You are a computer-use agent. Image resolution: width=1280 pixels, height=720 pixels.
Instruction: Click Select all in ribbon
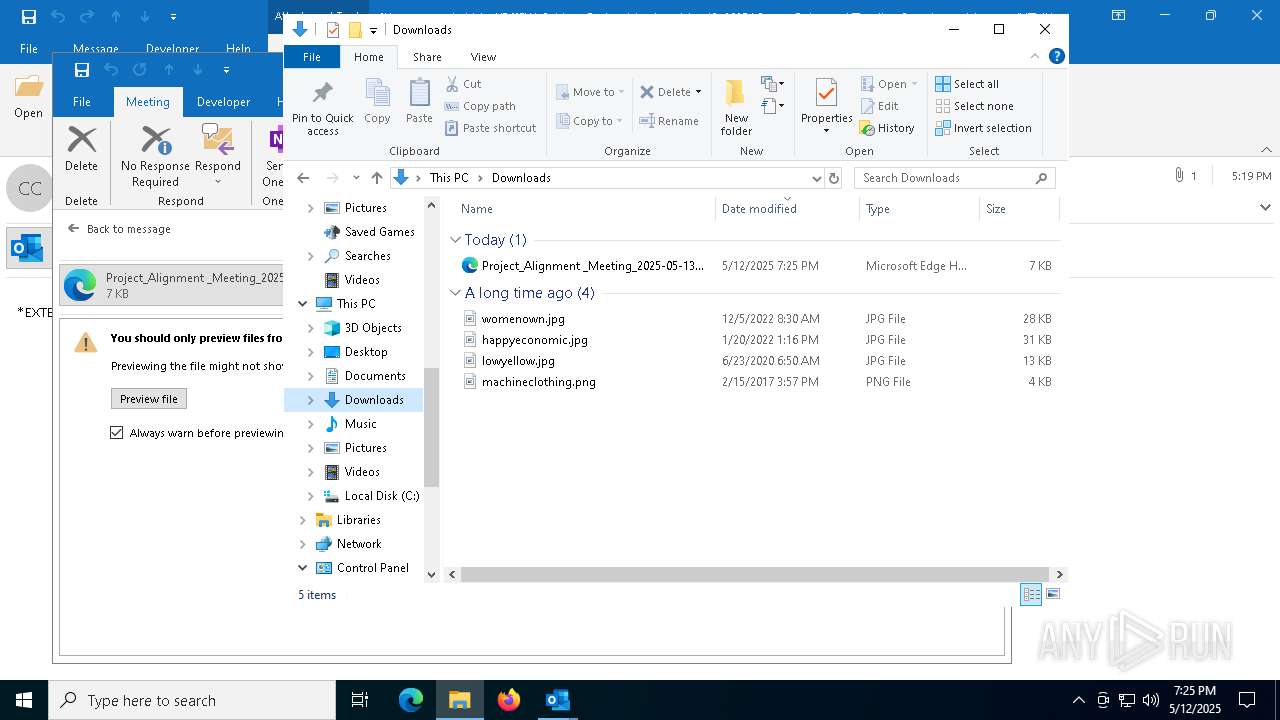[967, 84]
